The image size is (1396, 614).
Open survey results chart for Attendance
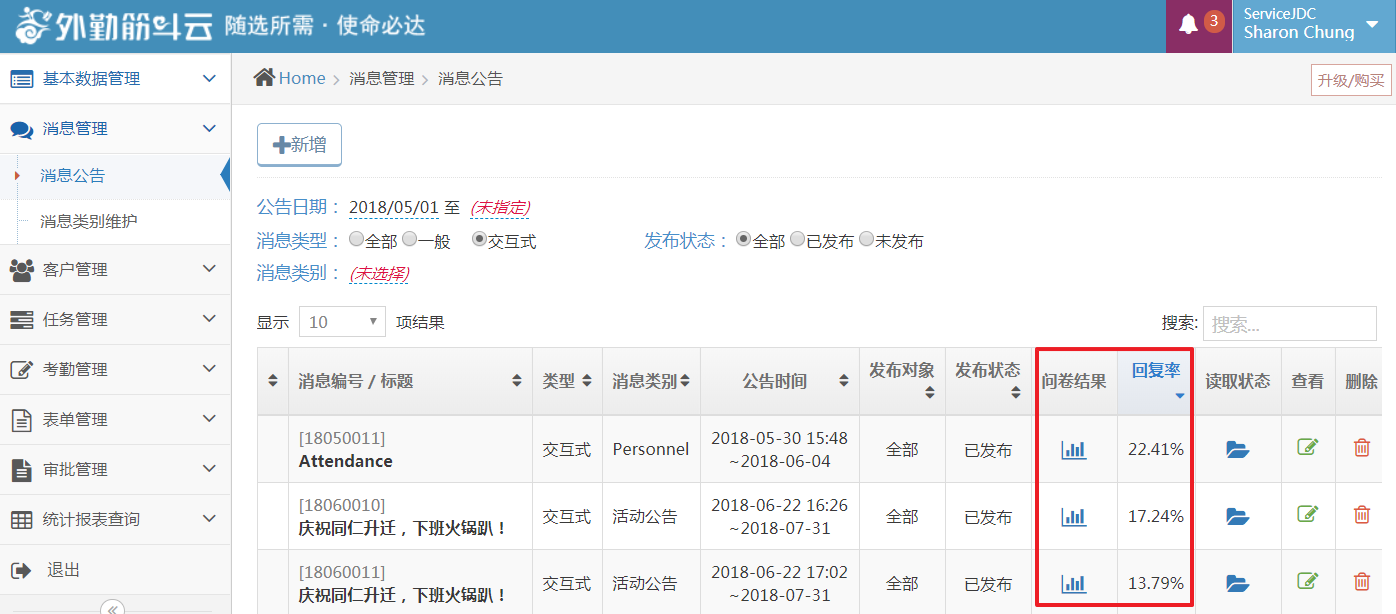(1074, 450)
